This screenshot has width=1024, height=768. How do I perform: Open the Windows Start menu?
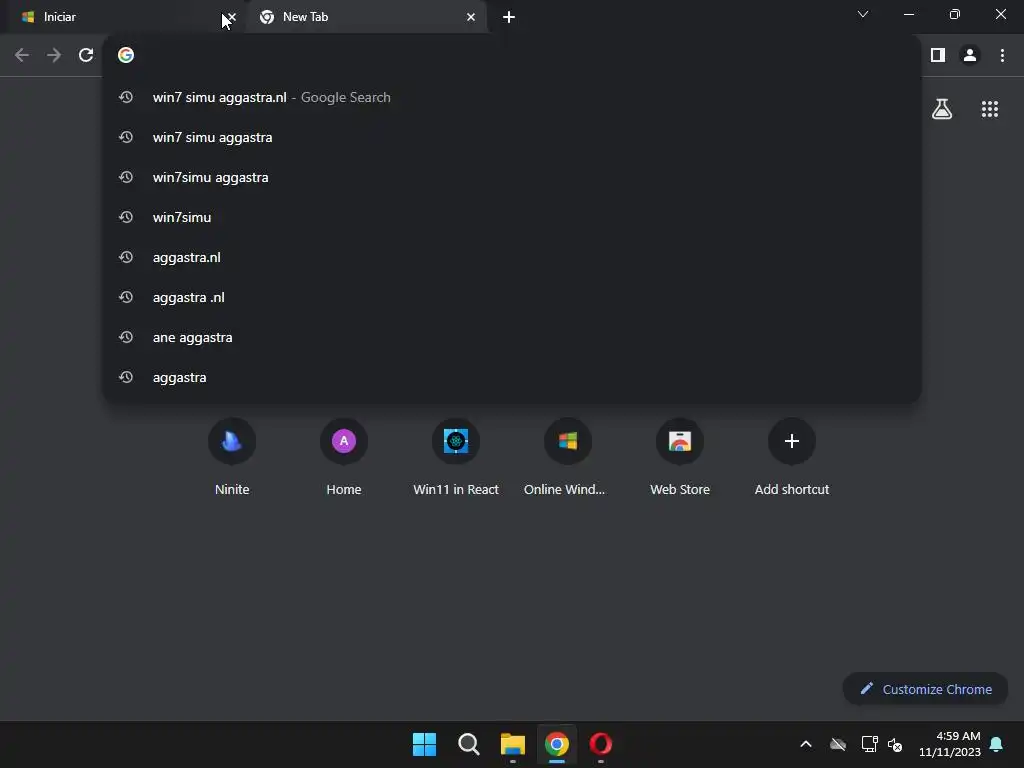point(424,744)
